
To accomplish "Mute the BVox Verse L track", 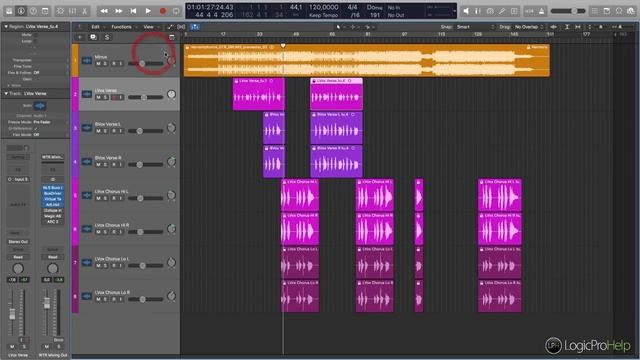I will (x=98, y=131).
